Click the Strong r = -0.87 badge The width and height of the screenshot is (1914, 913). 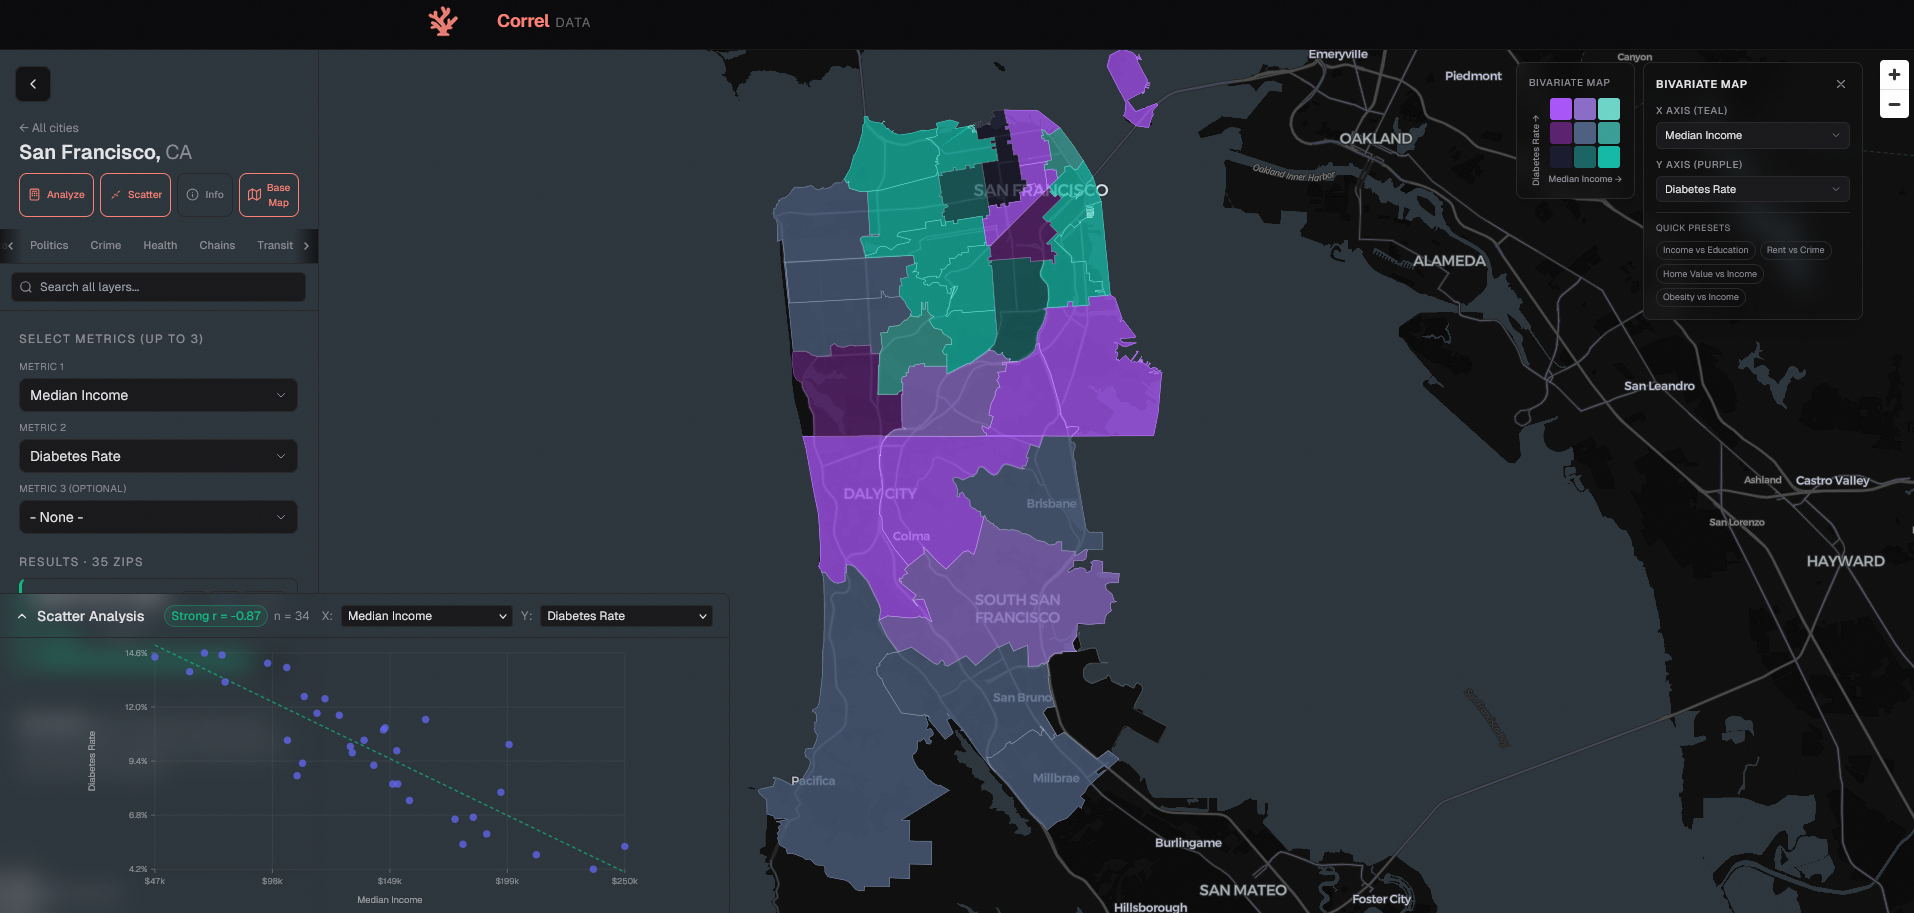(216, 616)
